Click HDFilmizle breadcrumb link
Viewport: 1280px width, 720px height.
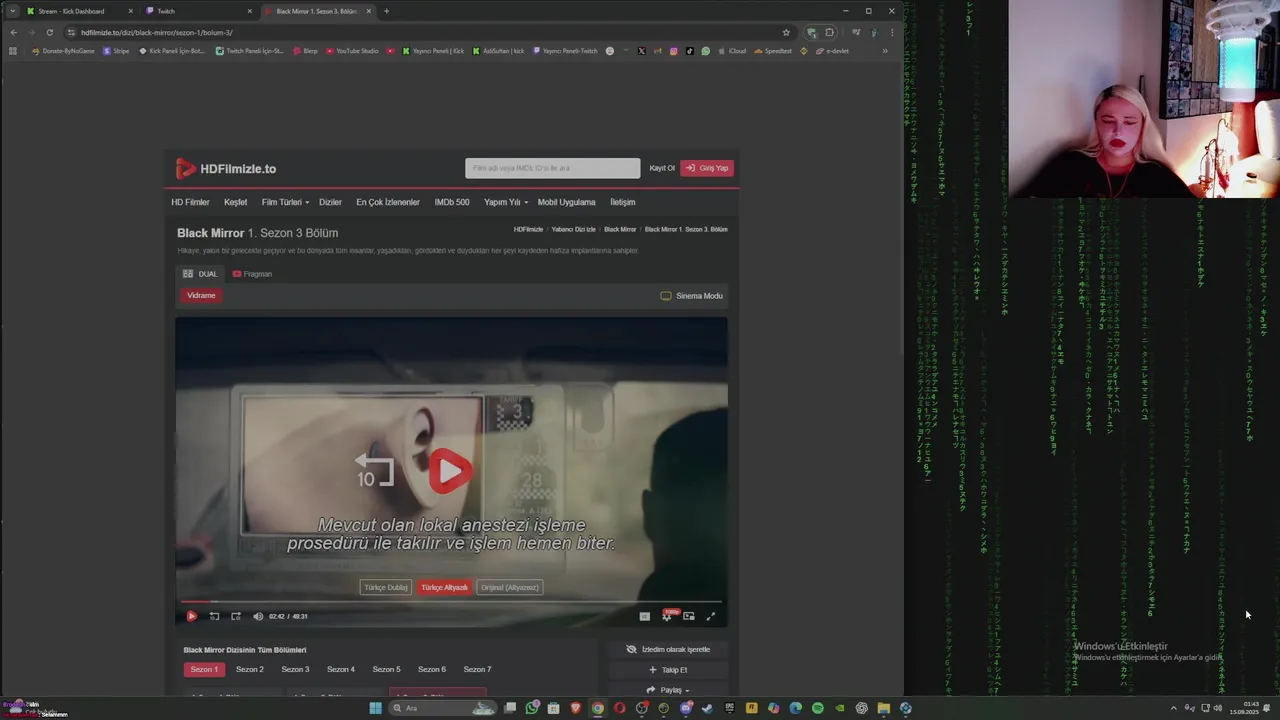(528, 230)
